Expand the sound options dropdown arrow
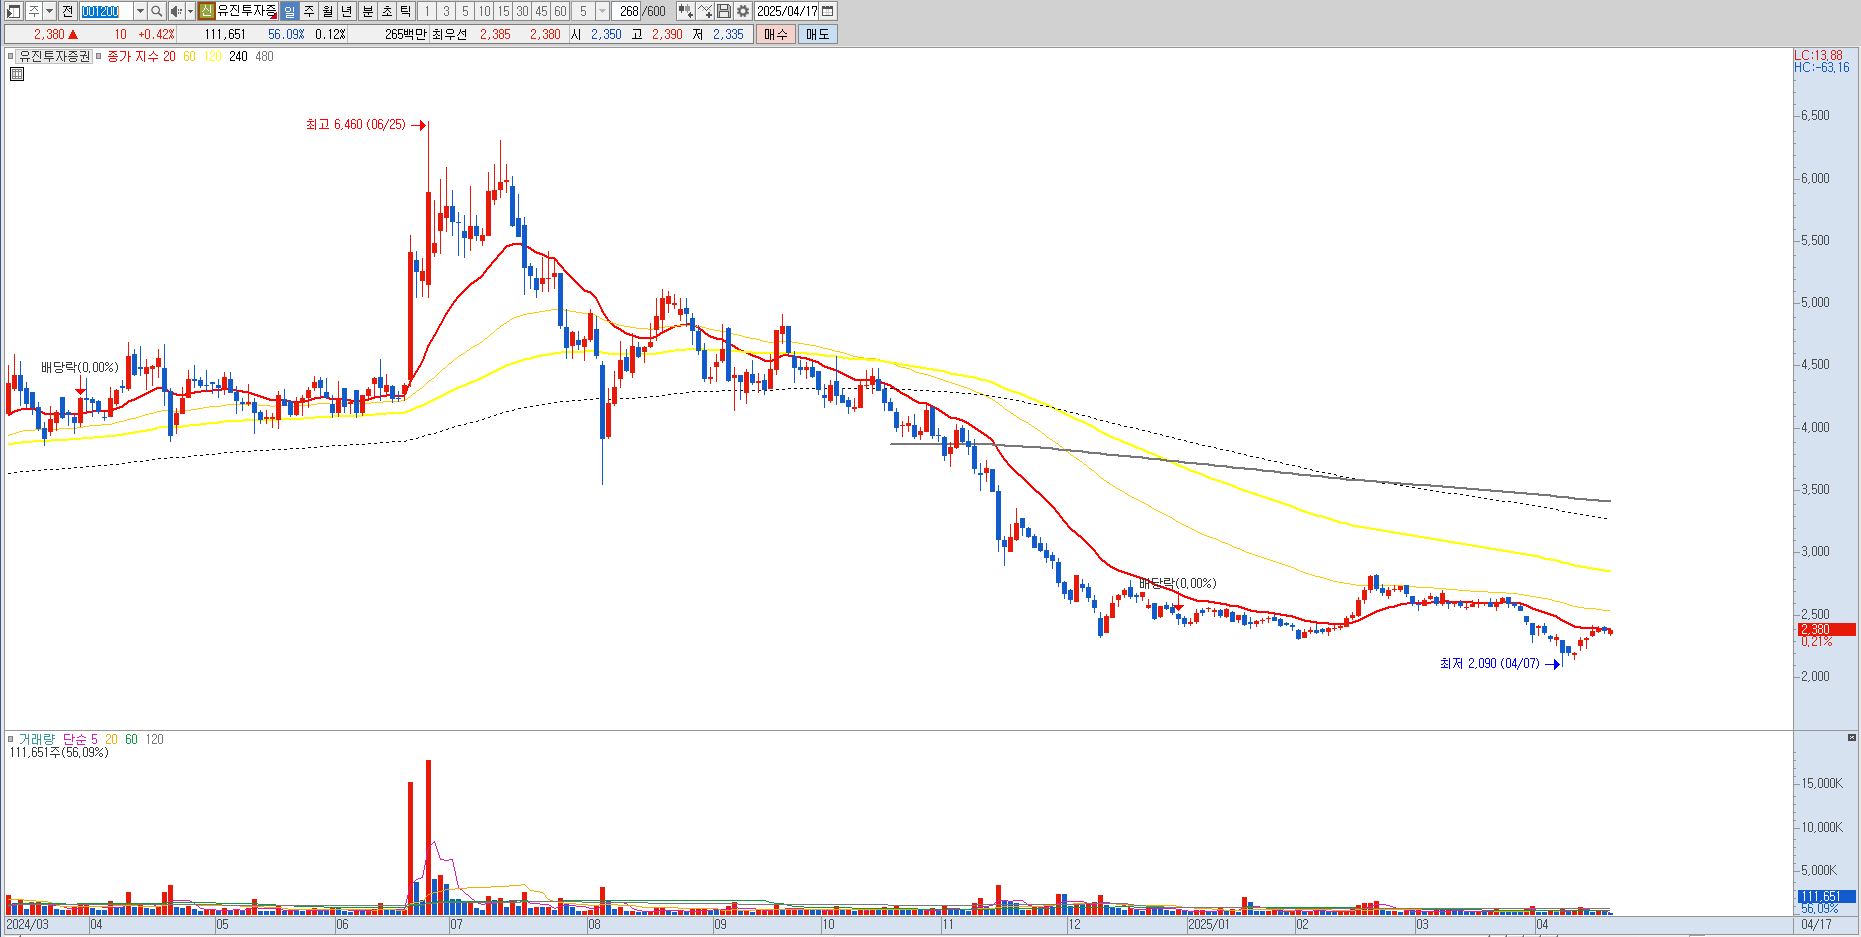1861x937 pixels. tap(190, 11)
